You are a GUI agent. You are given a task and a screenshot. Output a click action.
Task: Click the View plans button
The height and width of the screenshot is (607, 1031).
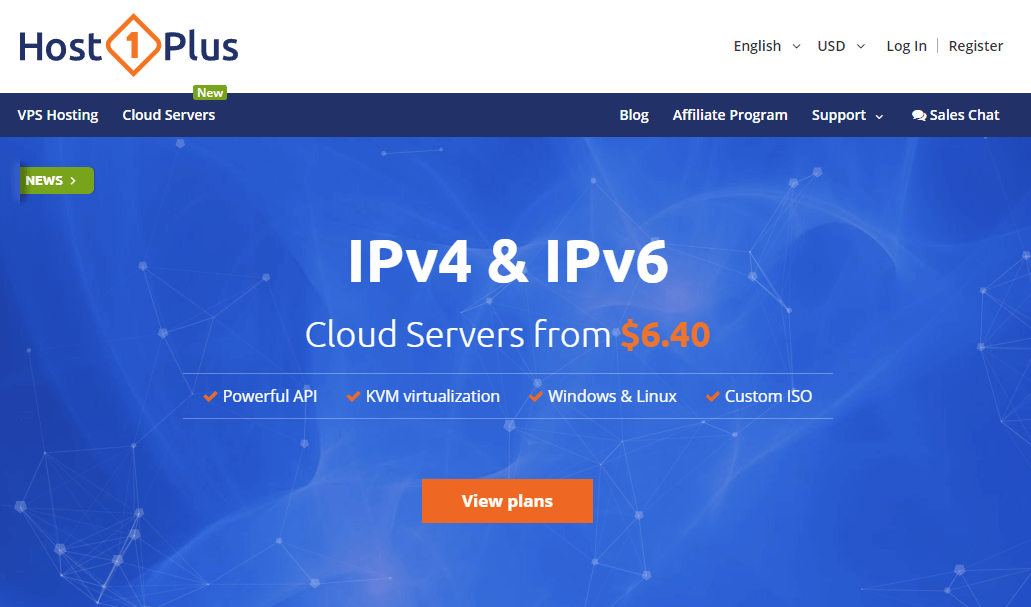pyautogui.click(x=507, y=501)
